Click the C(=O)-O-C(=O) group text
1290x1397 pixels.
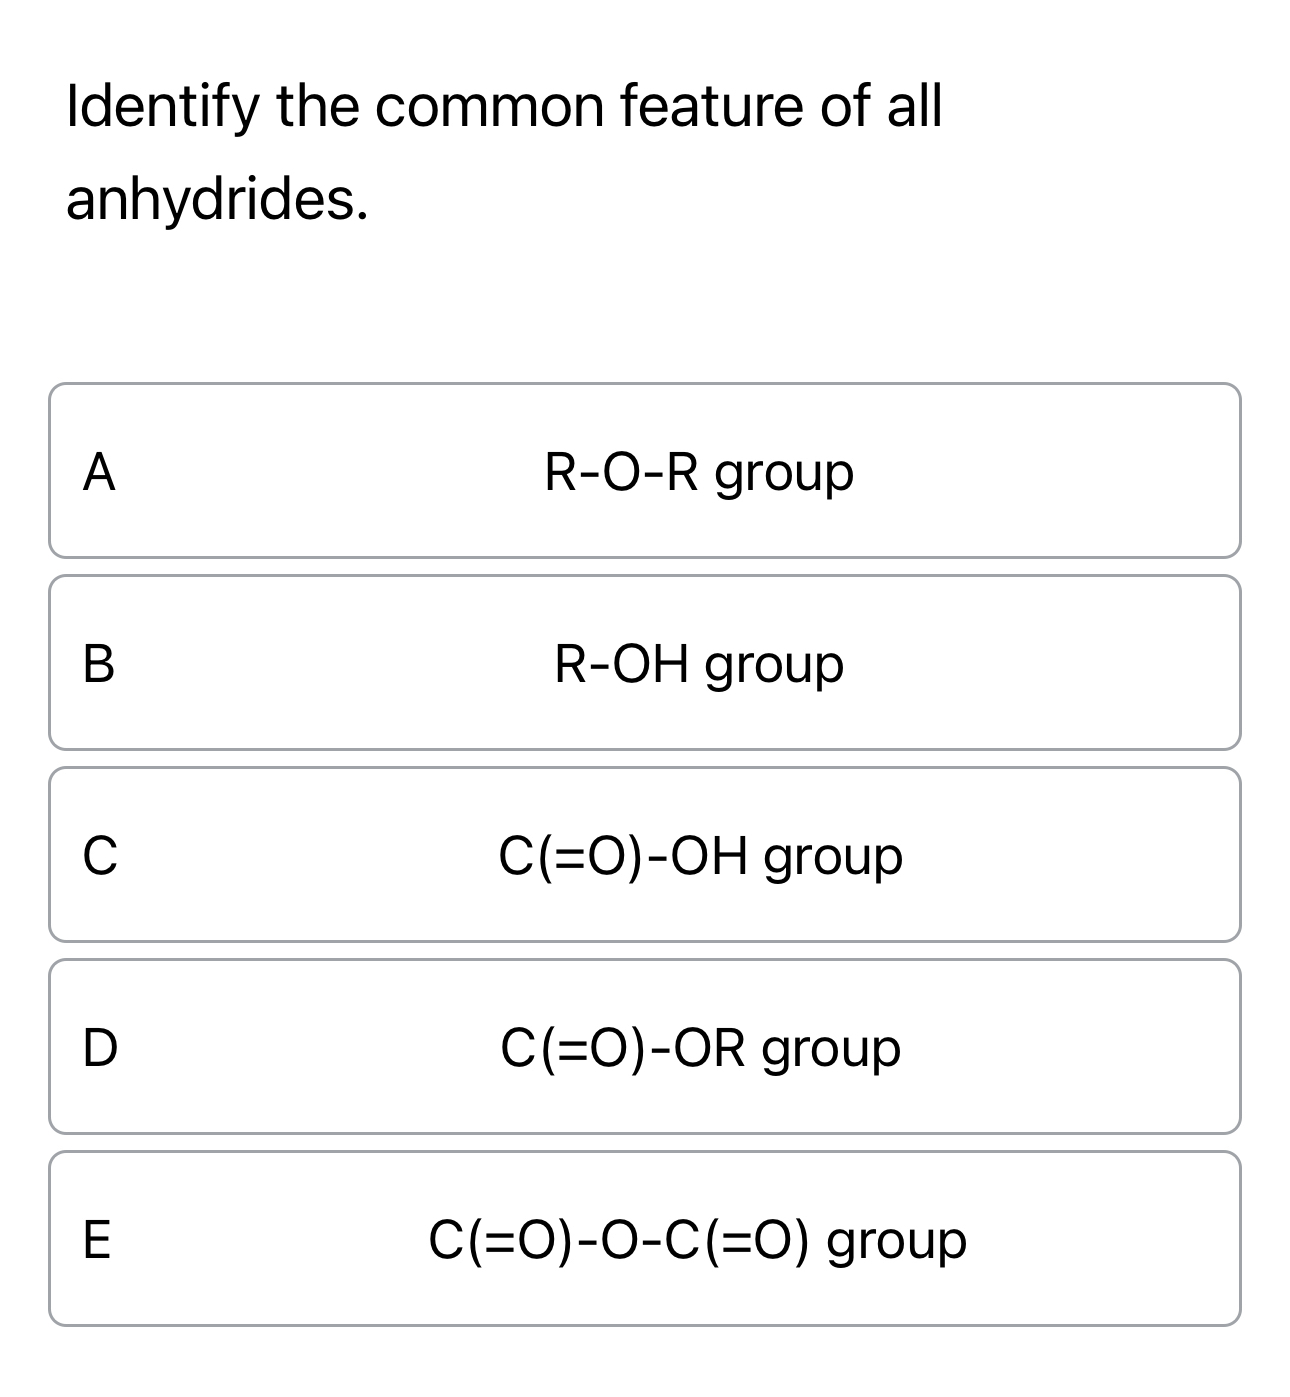pos(697,1240)
